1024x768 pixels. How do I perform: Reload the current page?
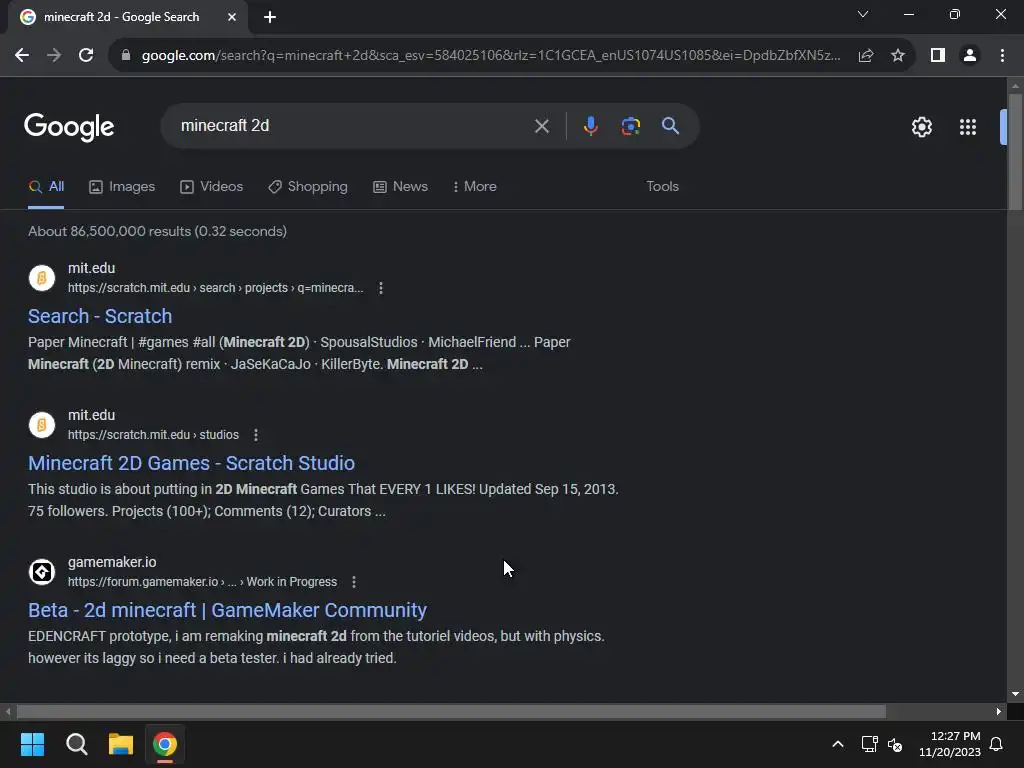[86, 56]
